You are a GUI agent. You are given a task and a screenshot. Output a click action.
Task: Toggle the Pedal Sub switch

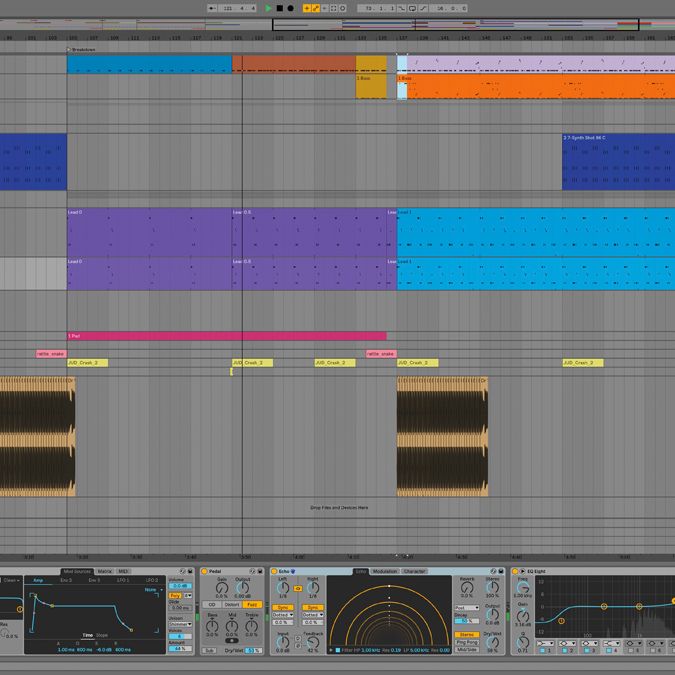[209, 650]
